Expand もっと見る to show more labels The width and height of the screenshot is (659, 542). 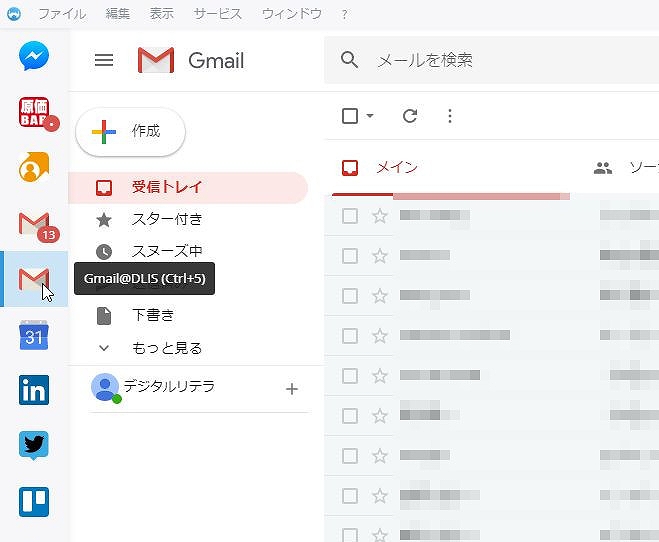tap(167, 348)
